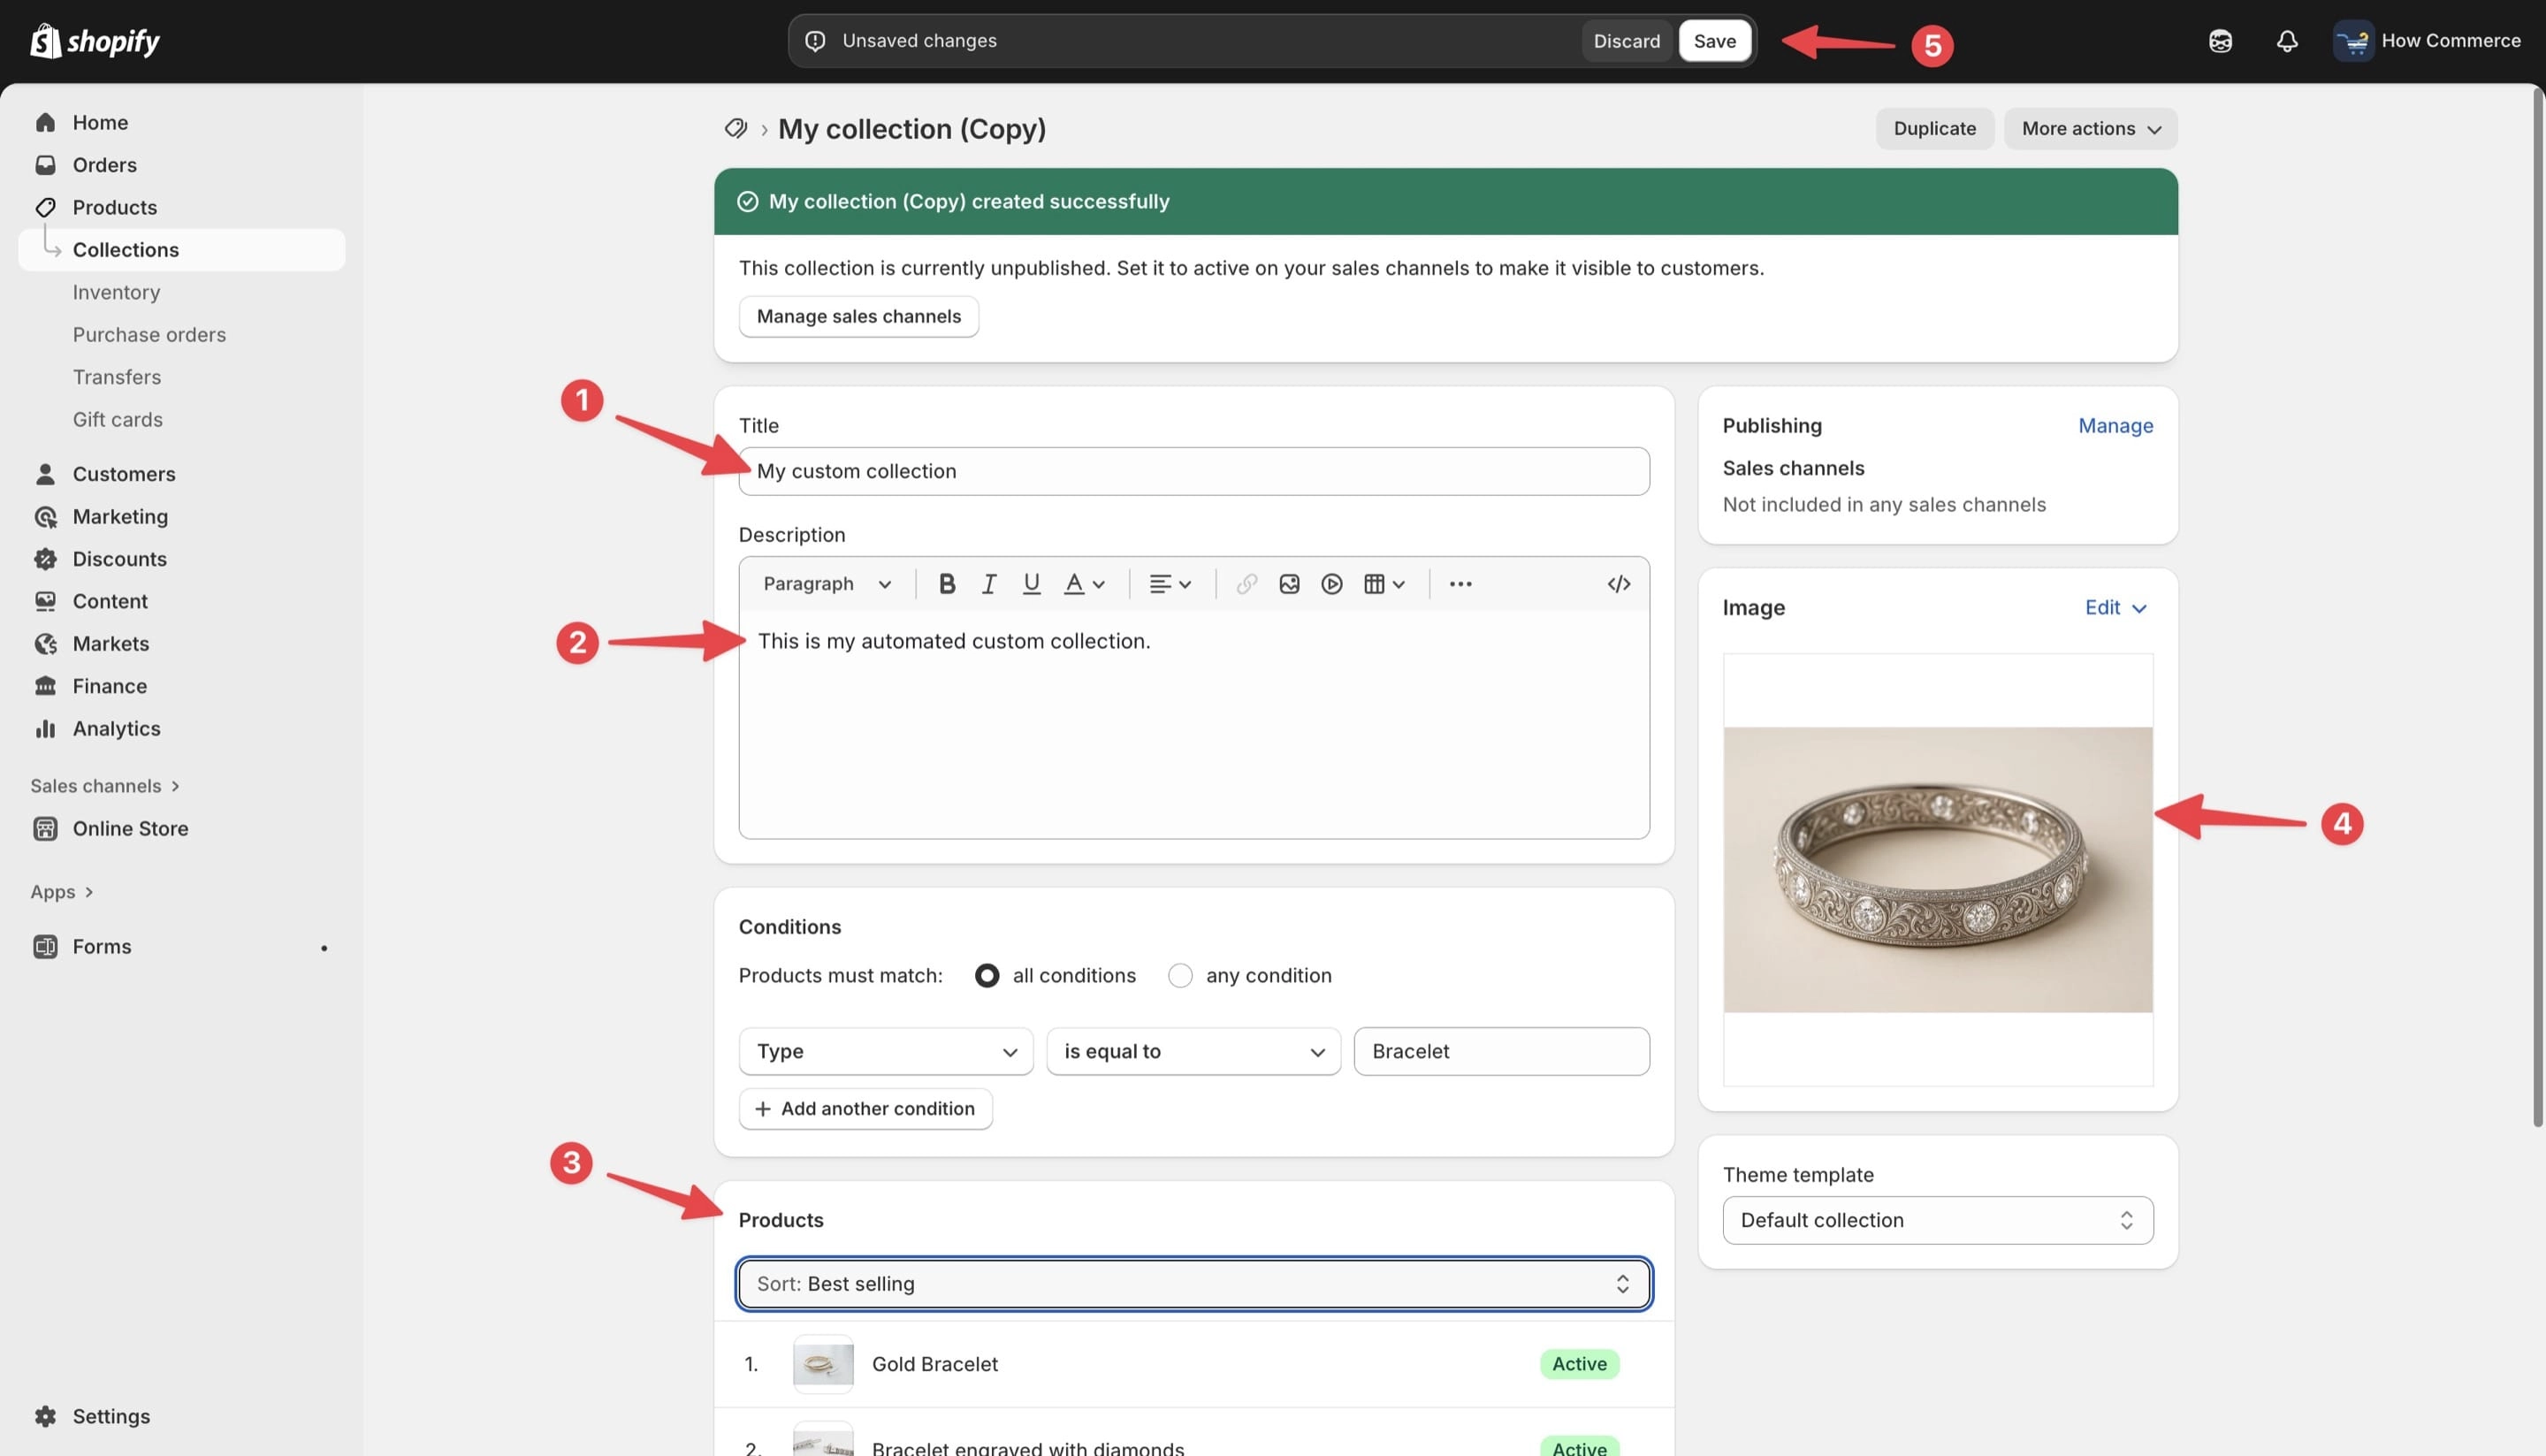Click into the description text area
The width and height of the screenshot is (2546, 1456).
pos(1194,724)
